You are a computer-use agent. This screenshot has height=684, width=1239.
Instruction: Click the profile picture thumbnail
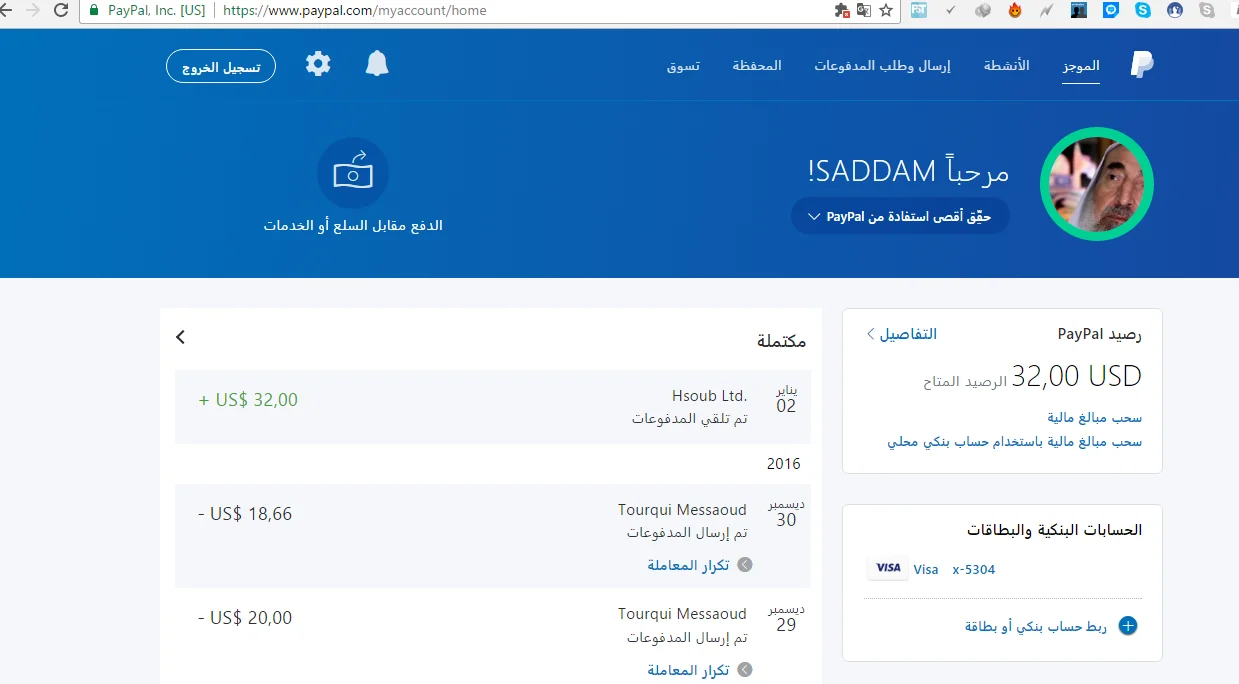click(1096, 184)
